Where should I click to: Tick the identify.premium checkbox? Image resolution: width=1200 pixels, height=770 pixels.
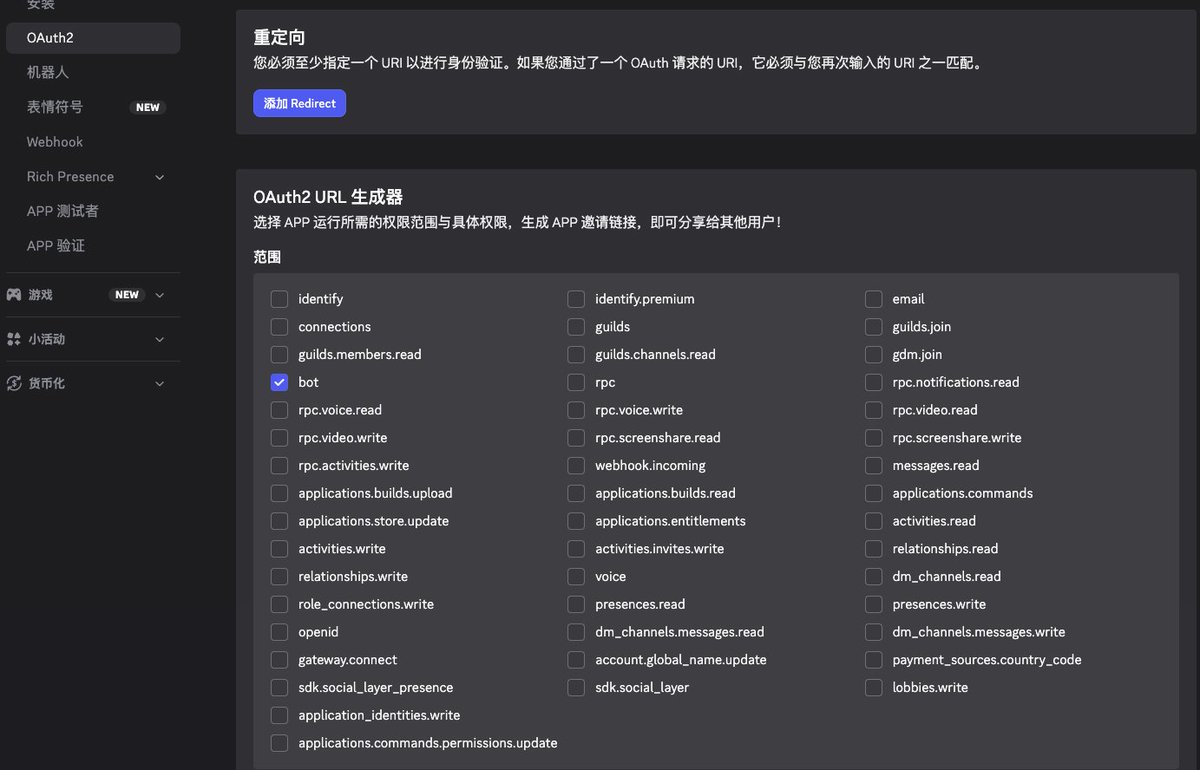(x=576, y=299)
